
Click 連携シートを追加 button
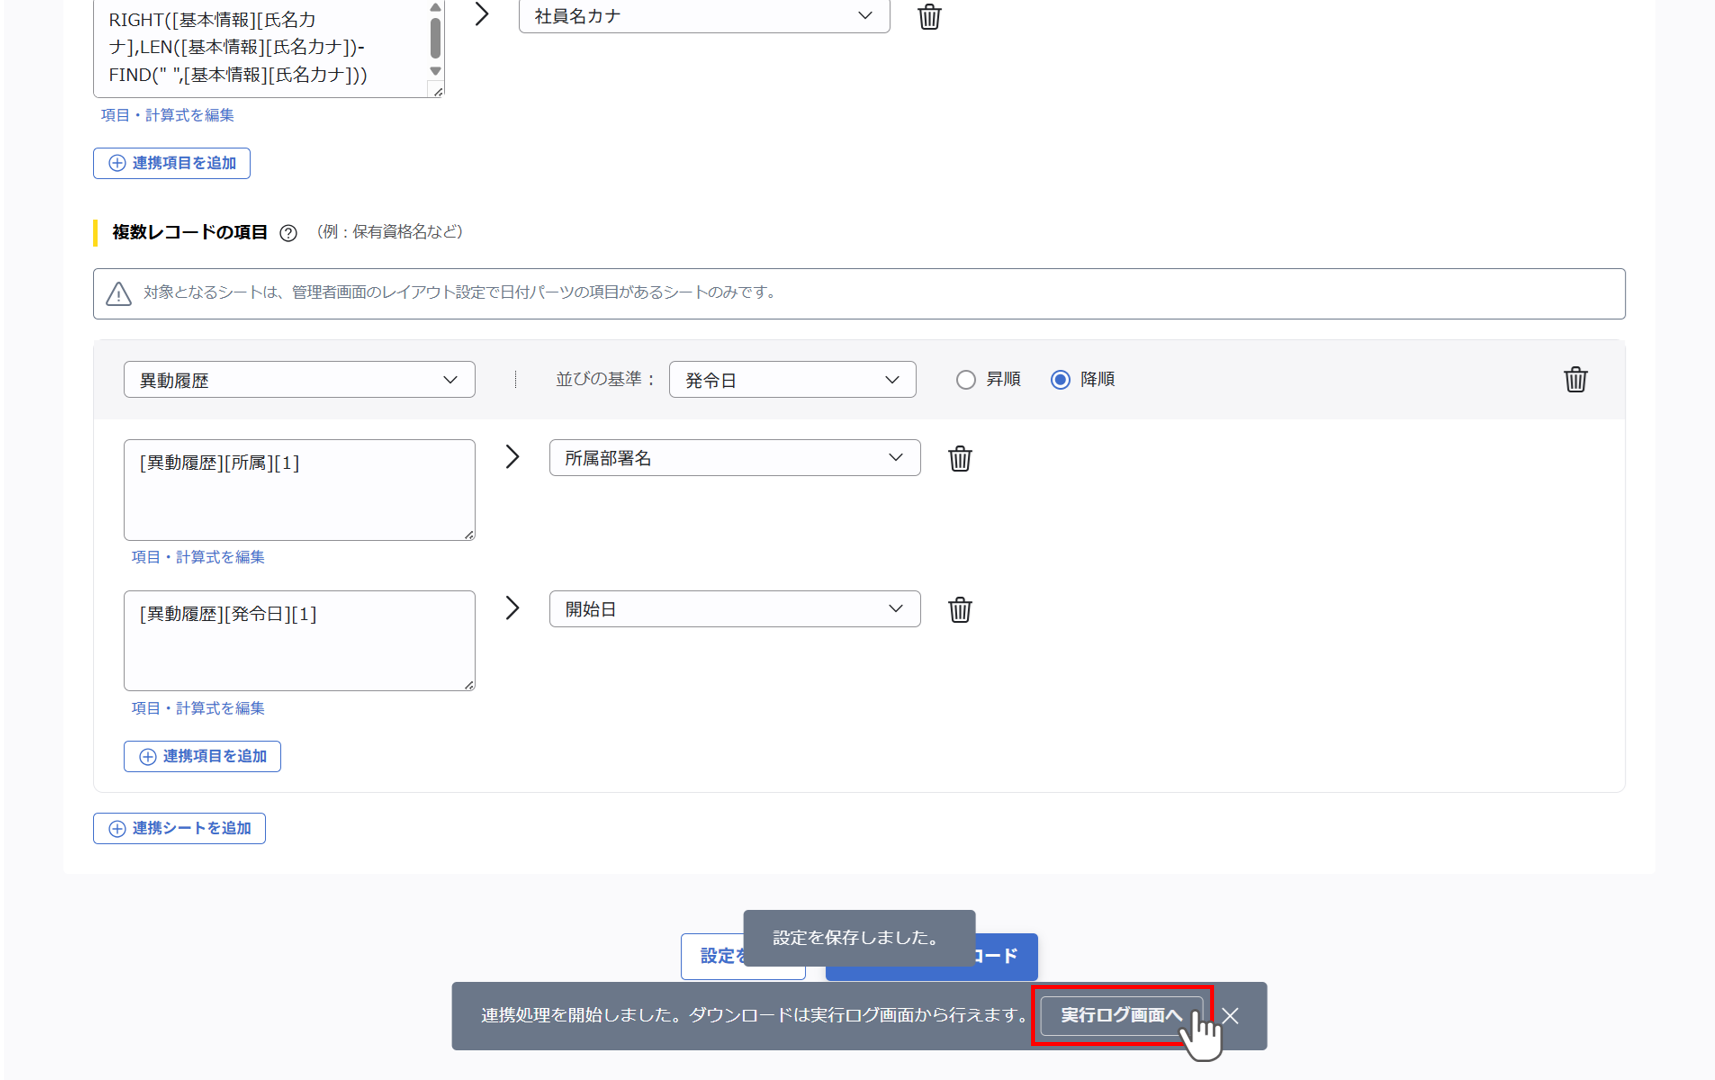click(x=180, y=828)
